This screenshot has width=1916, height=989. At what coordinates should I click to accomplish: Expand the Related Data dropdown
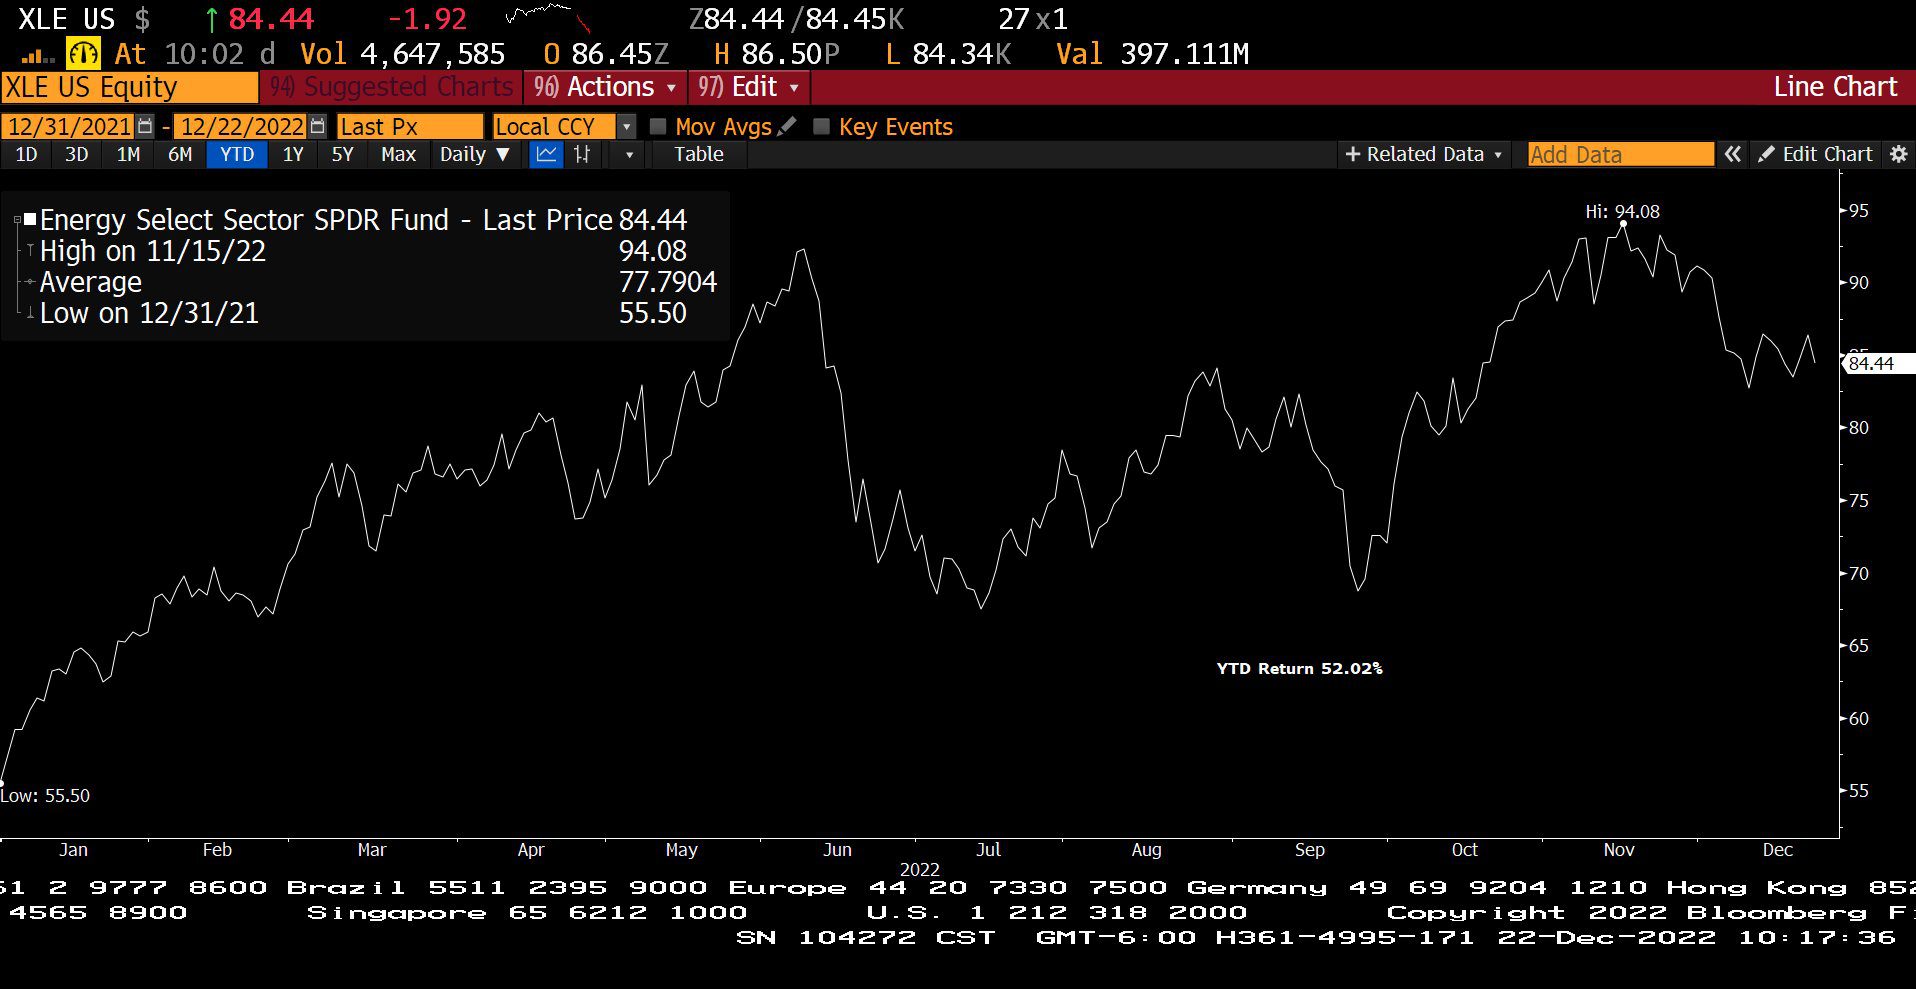pos(1423,154)
